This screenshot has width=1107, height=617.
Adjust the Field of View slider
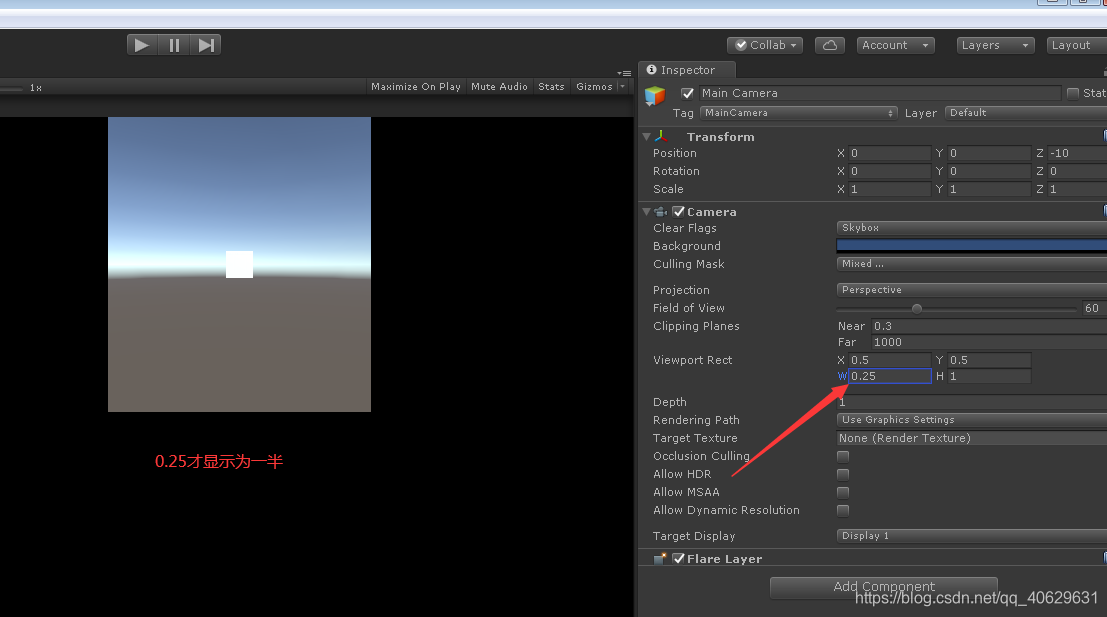tap(917, 308)
